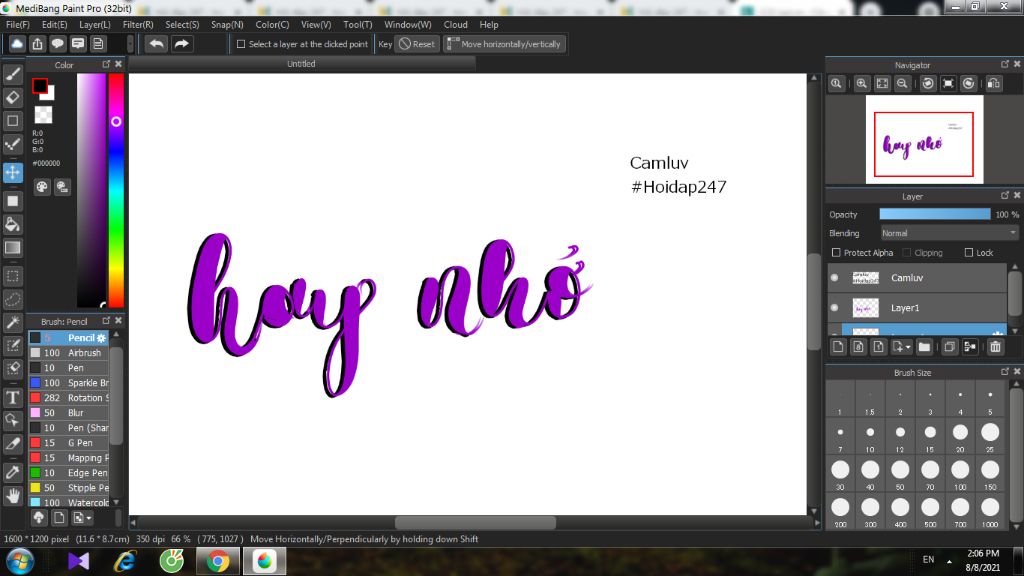Toggle Protect Alpha checkbox
Image resolution: width=1024 pixels, height=576 pixels.
click(836, 253)
